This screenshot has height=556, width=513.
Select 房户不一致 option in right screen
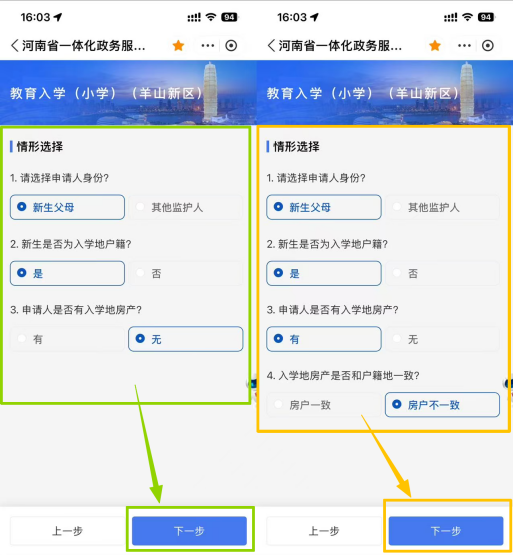click(442, 405)
